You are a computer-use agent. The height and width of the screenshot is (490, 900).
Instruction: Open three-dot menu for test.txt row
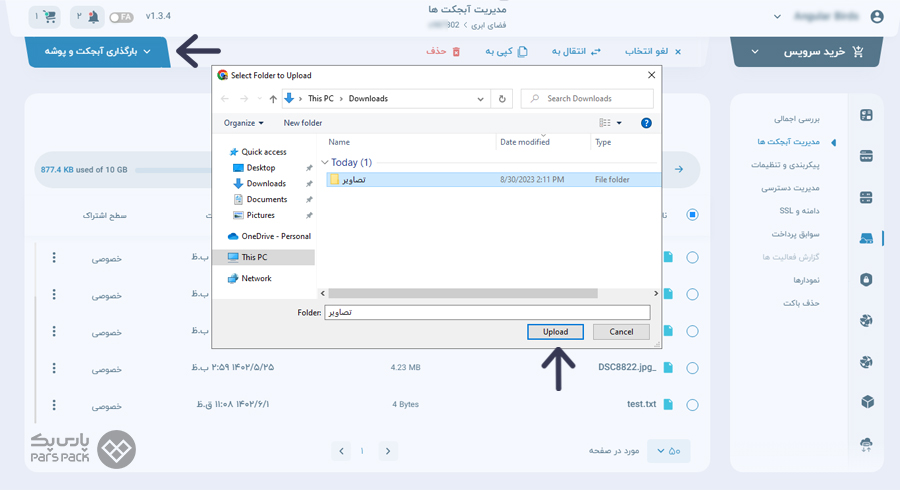coord(54,405)
